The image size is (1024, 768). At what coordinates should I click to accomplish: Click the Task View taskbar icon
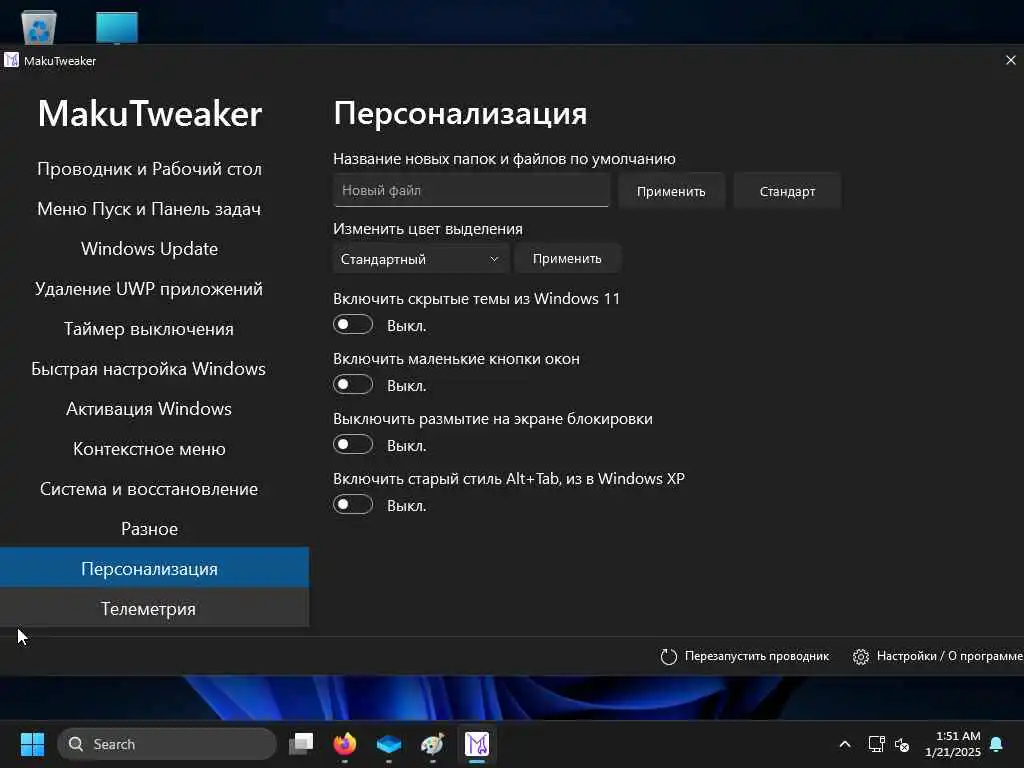pos(301,744)
